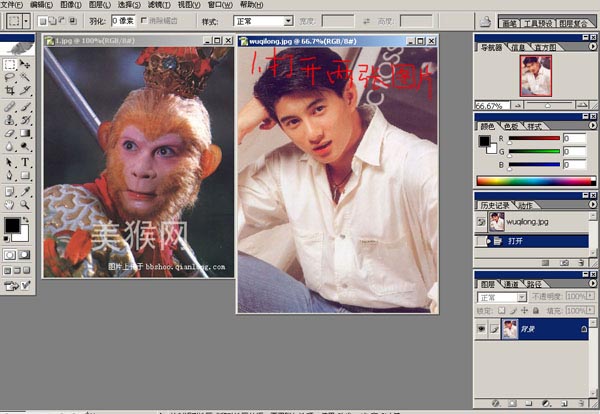Switch to the 通道 (Channels) tab
The width and height of the screenshot is (600, 414).
tap(511, 285)
